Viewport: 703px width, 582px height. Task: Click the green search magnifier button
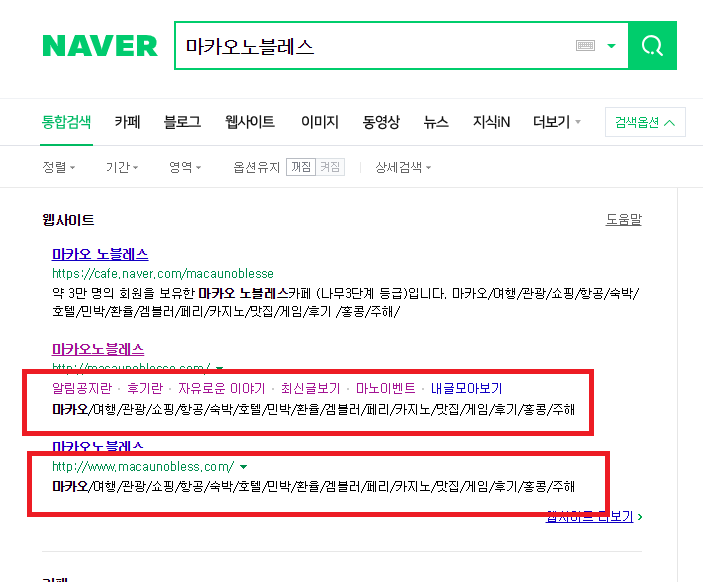[x=652, y=46]
